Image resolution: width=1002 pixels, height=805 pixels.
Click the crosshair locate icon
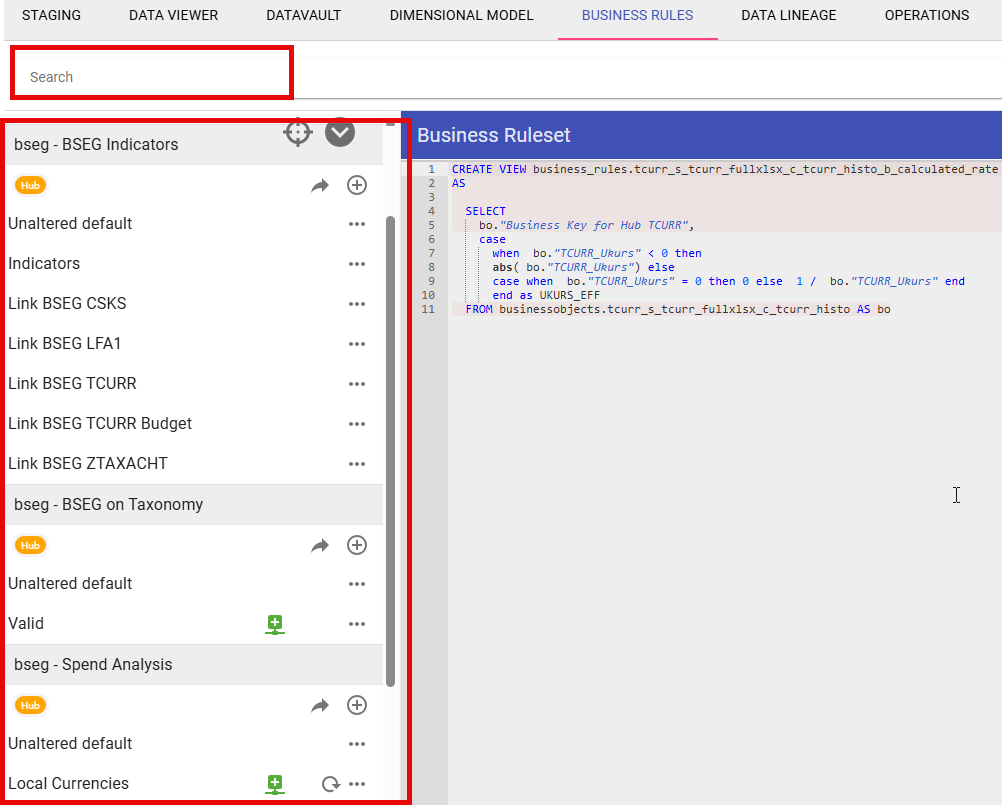point(298,132)
